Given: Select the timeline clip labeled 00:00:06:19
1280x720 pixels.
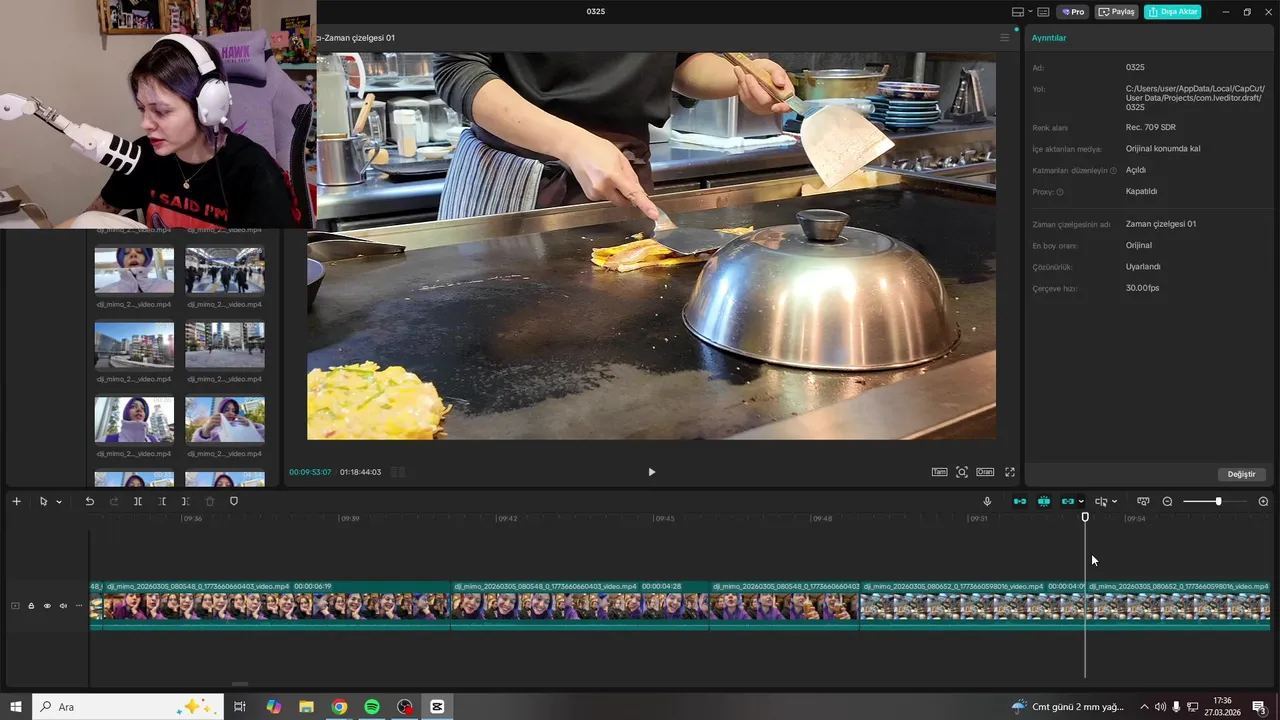Looking at the screenshot, I should click(x=276, y=606).
